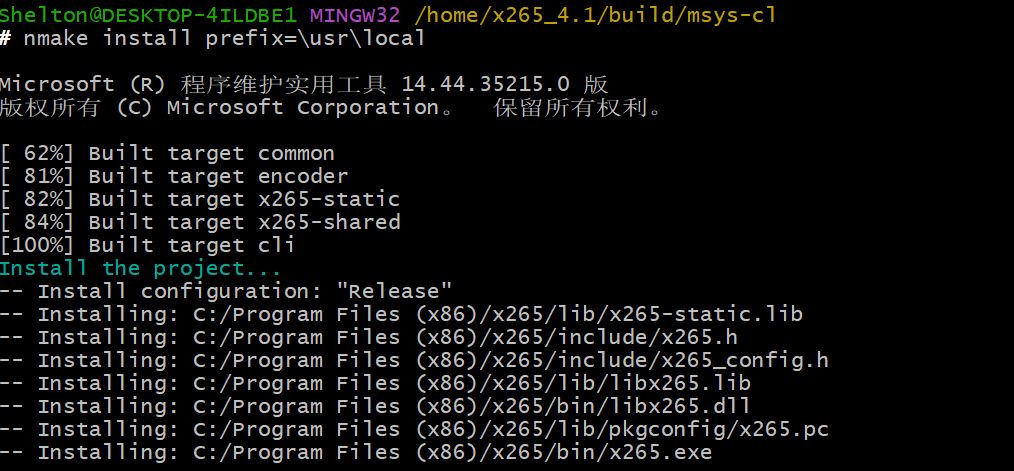This screenshot has height=471, width=1014.
Task: Click the [ 81%] Built target encoder line
Action: point(174,176)
